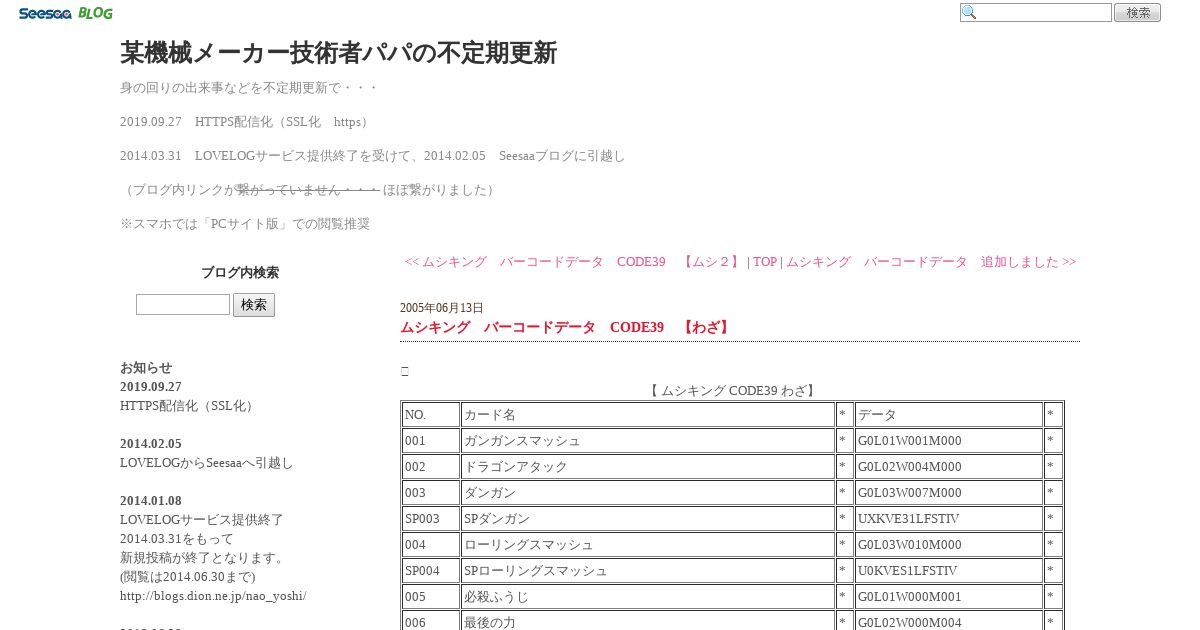
Task: Click the sidebar 検索 button under ブログ内検索
Action: click(x=254, y=304)
